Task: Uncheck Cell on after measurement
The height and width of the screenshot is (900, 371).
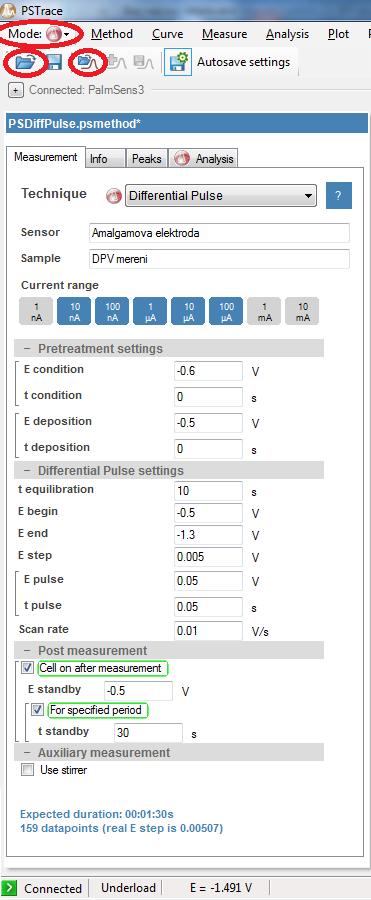Action: pyautogui.click(x=28, y=668)
